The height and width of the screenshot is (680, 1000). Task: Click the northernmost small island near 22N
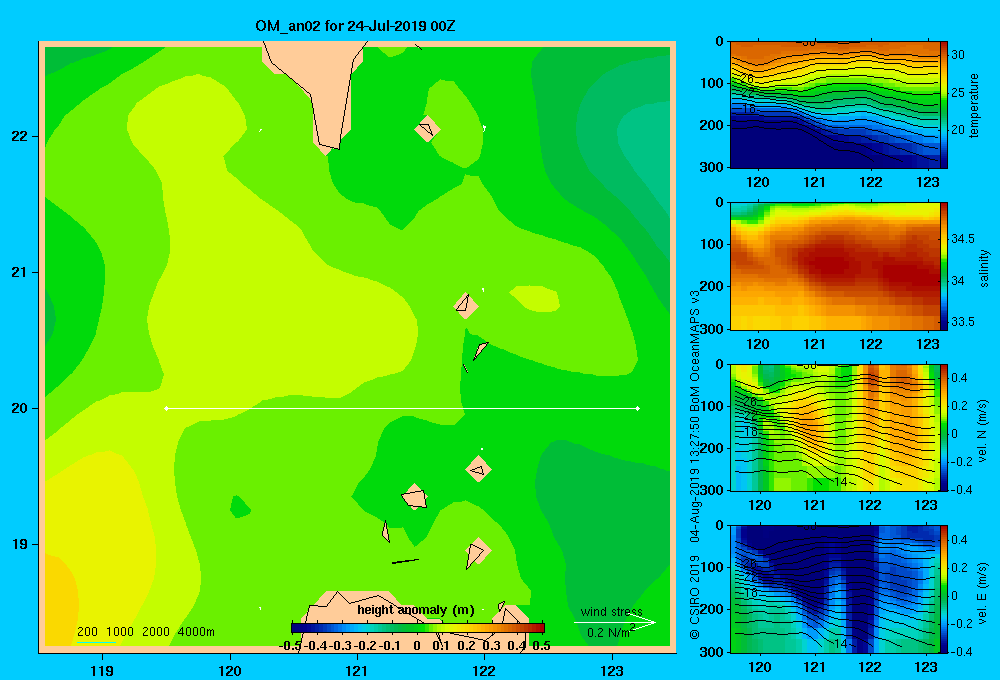click(x=427, y=129)
